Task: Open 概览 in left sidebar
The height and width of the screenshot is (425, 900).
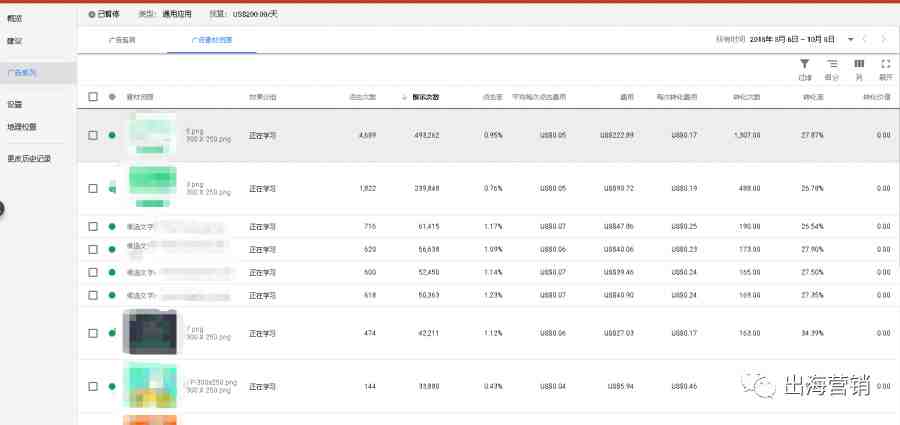Action: [15, 18]
